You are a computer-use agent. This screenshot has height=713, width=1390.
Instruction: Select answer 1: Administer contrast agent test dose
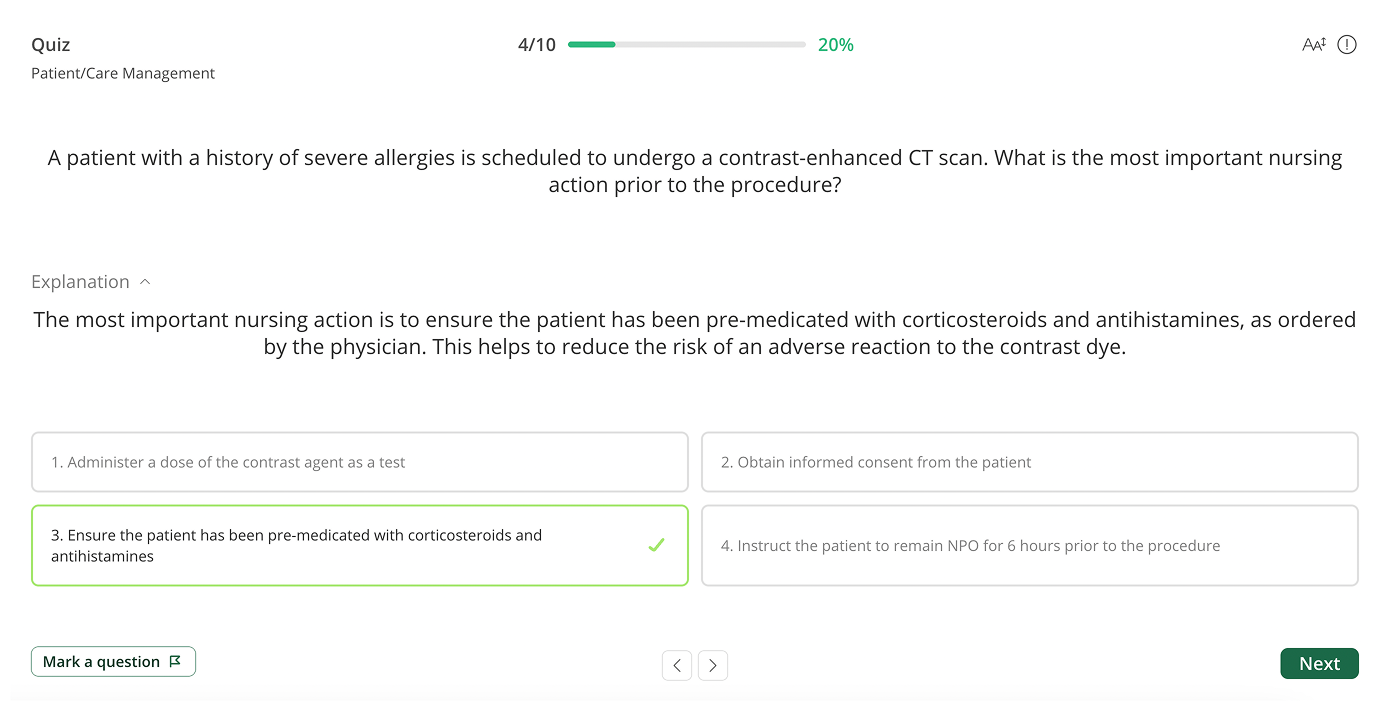tap(360, 462)
